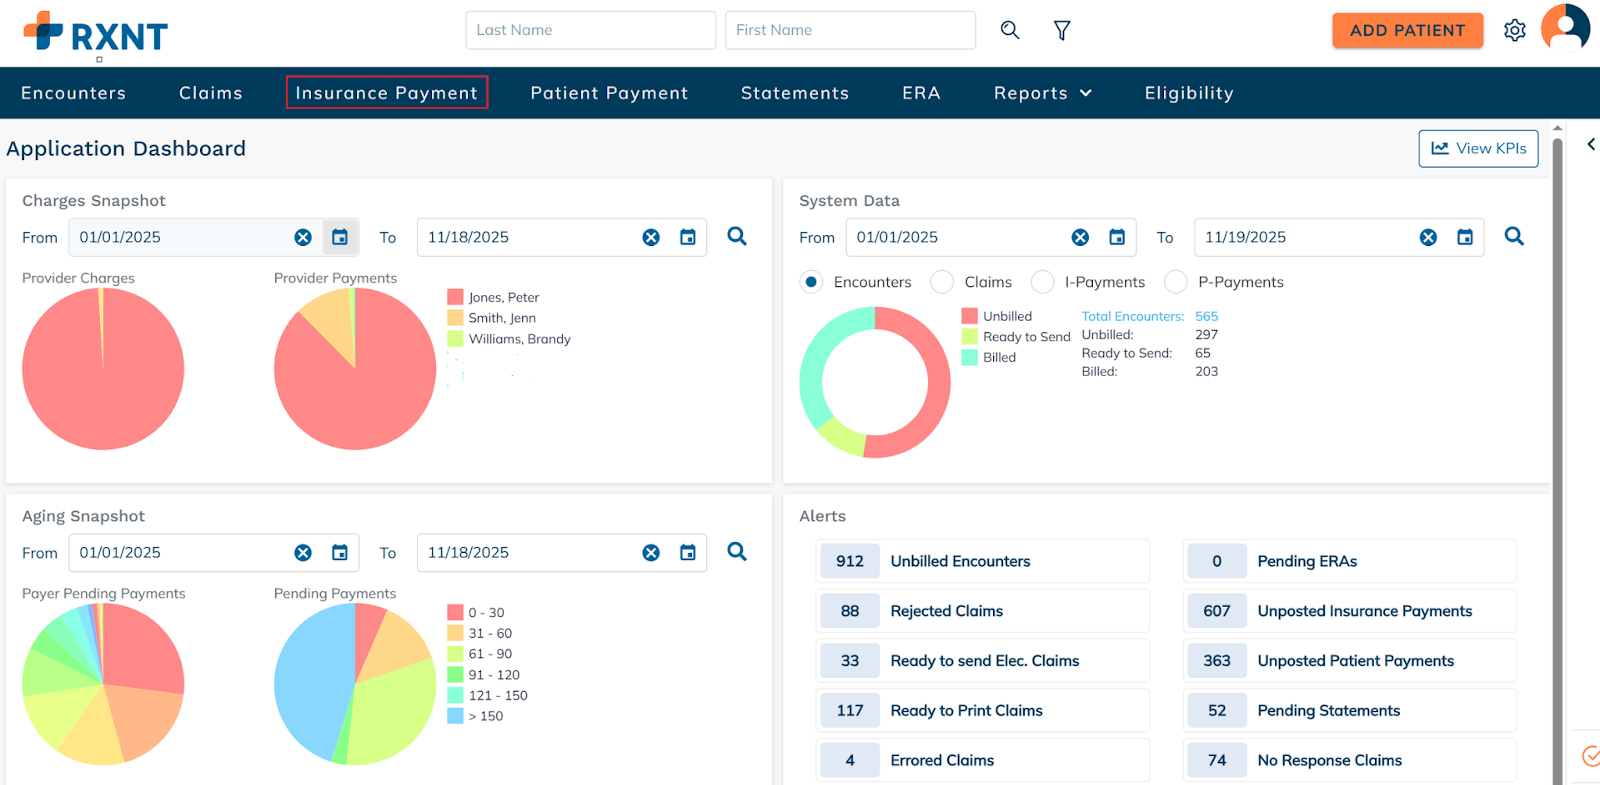Click the patient search magnifier icon
This screenshot has height=785, width=1600.
[1010, 30]
